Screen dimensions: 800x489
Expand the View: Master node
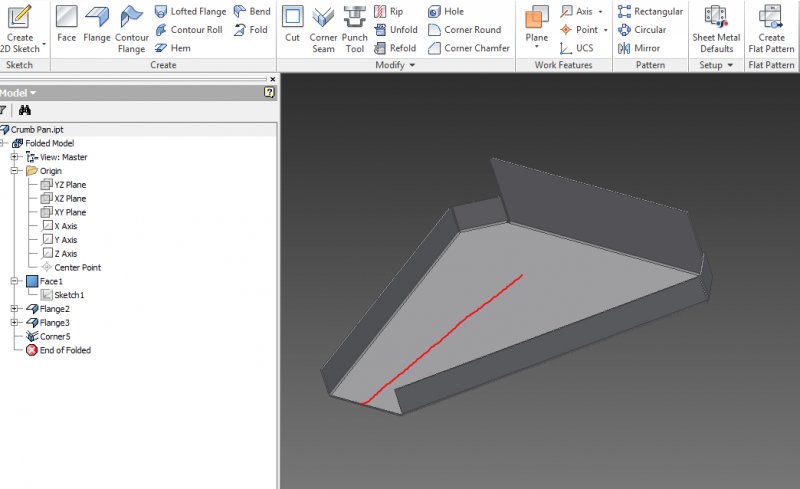[15, 157]
